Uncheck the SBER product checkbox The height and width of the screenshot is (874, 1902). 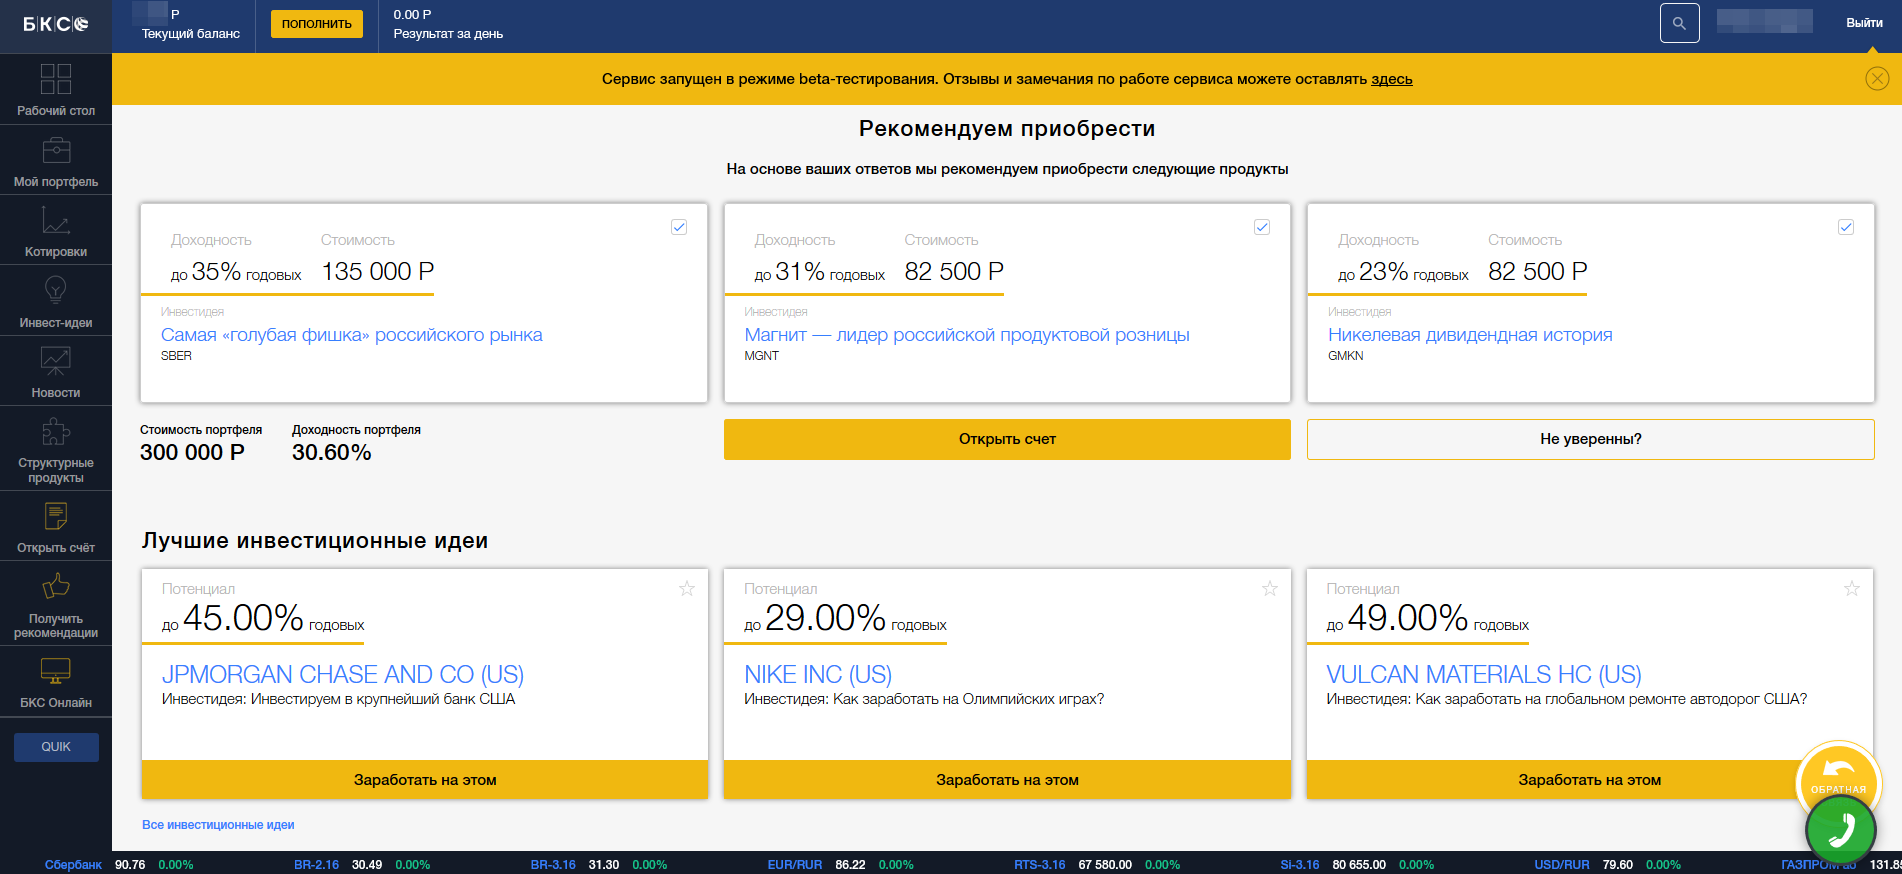pyautogui.click(x=679, y=227)
